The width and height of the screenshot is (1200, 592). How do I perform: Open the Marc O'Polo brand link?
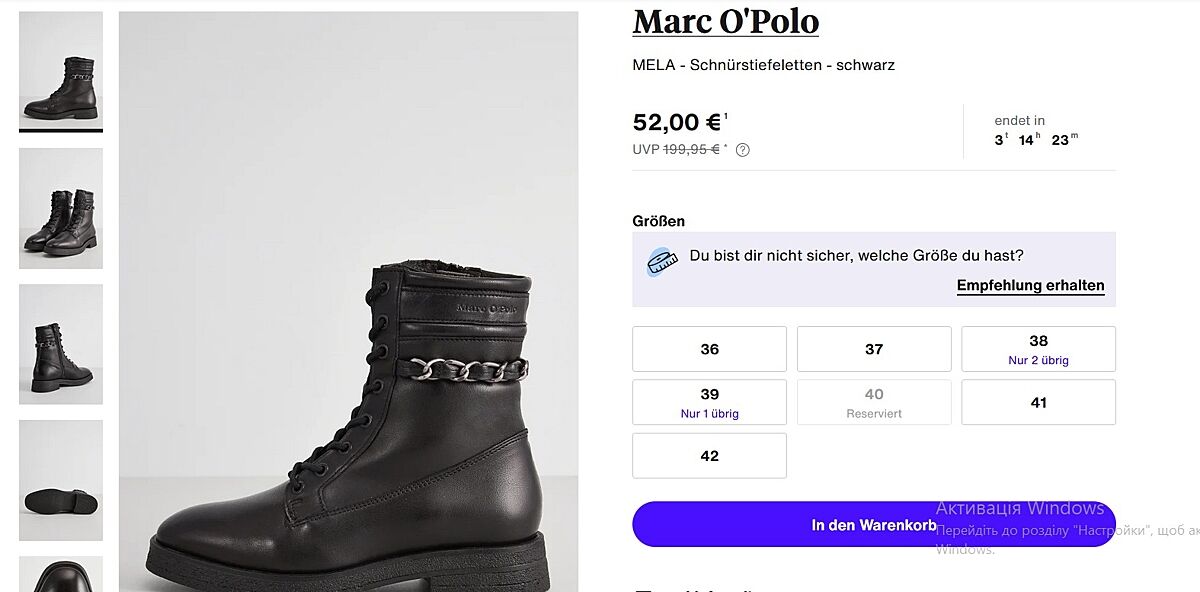[725, 21]
